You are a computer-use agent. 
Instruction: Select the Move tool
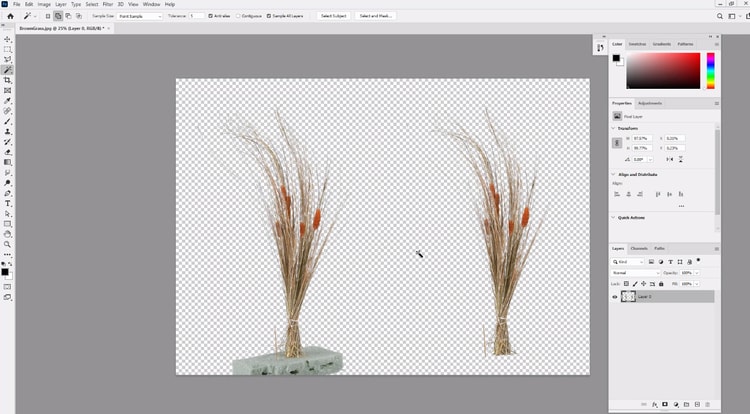click(x=8, y=39)
